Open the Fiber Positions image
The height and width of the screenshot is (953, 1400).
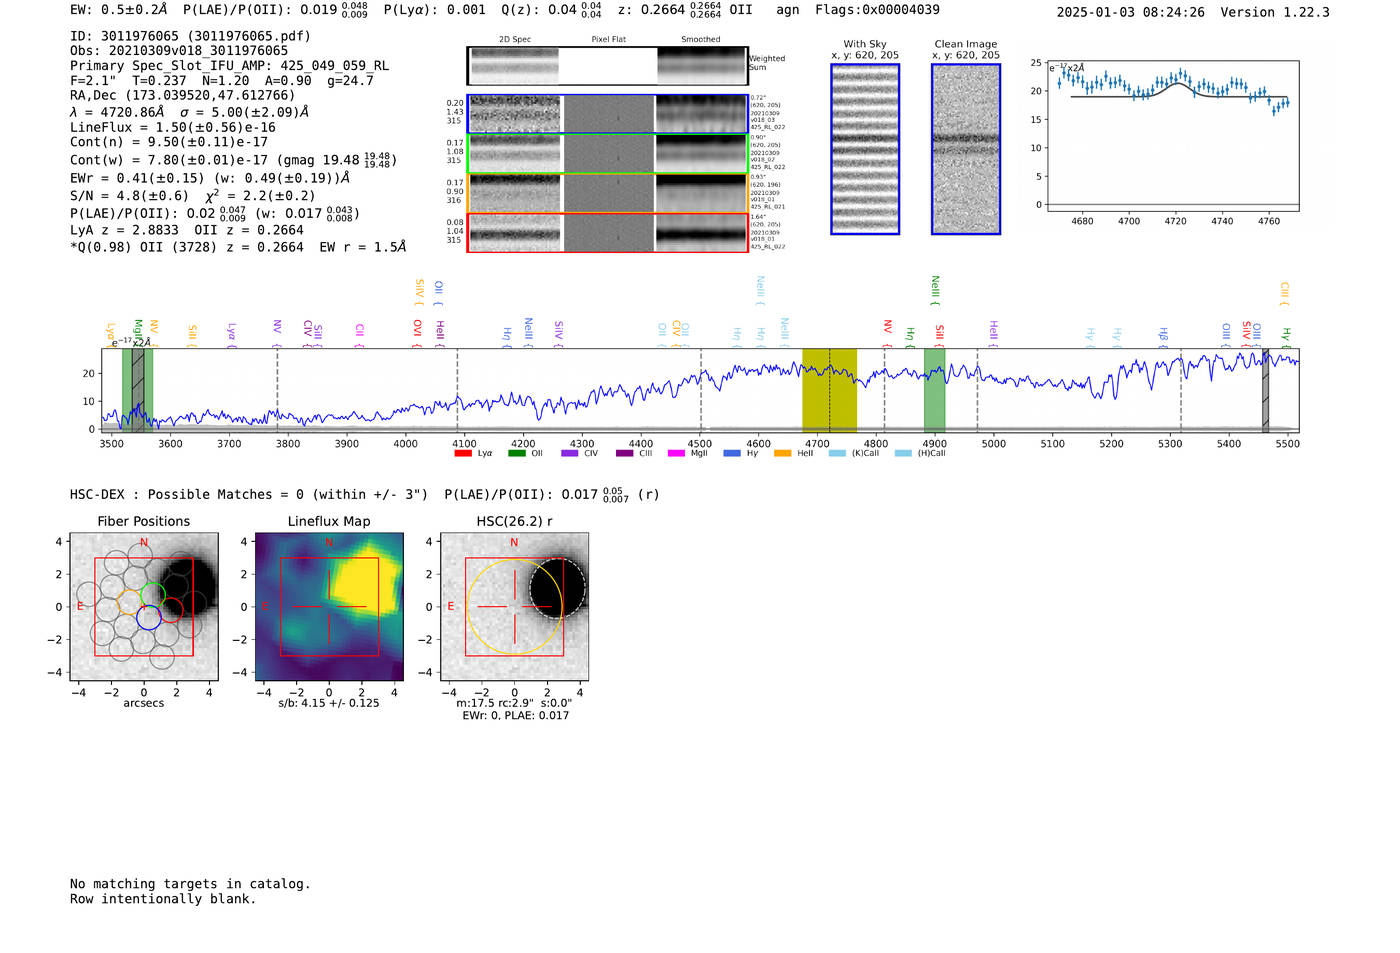point(144,607)
